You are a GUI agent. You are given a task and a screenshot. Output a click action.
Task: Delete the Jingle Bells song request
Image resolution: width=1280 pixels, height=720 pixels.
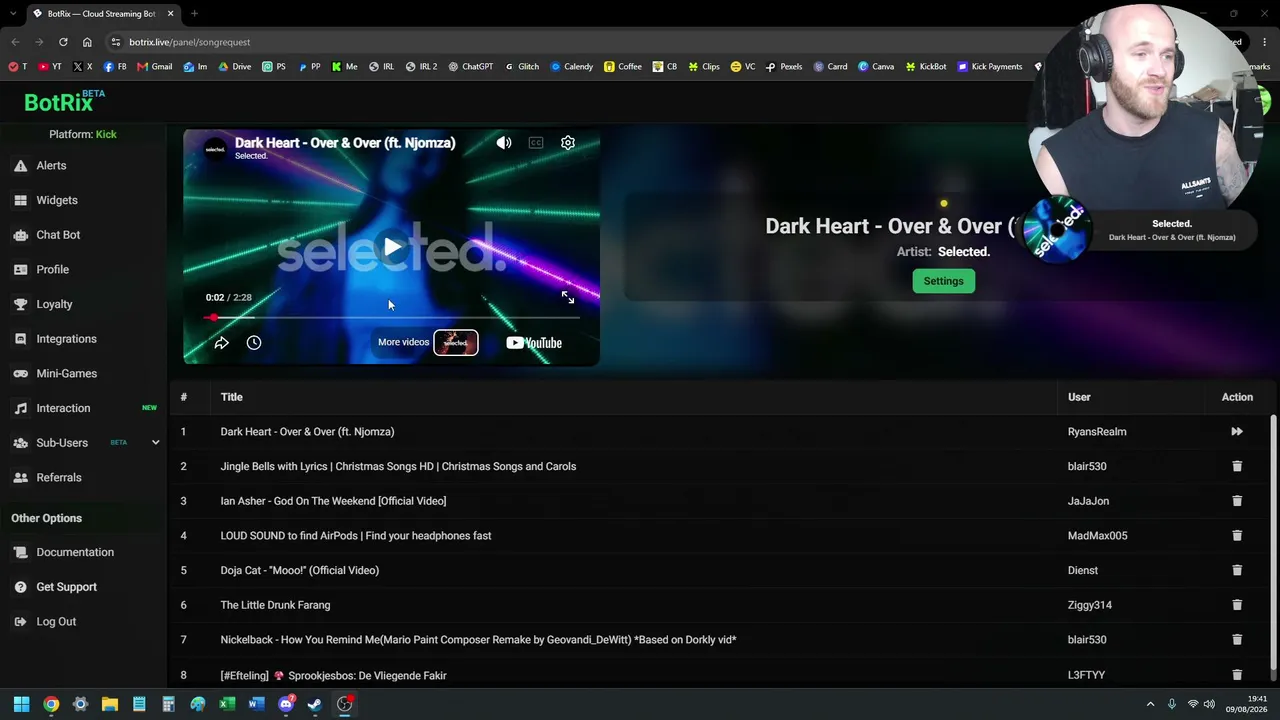tap(1237, 466)
